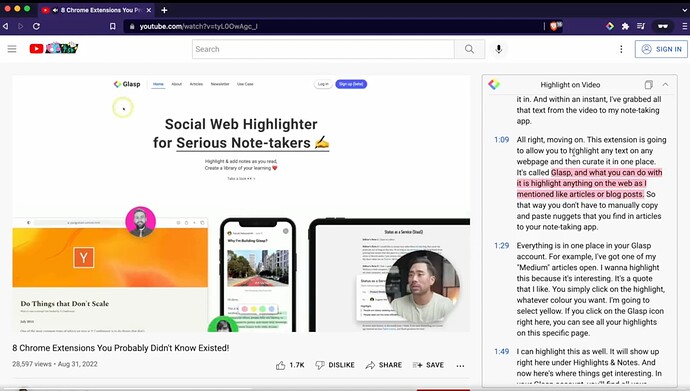Image resolution: width=690 pixels, height=391 pixels.
Task: Open the extensions puzzle icon
Action: [625, 26]
